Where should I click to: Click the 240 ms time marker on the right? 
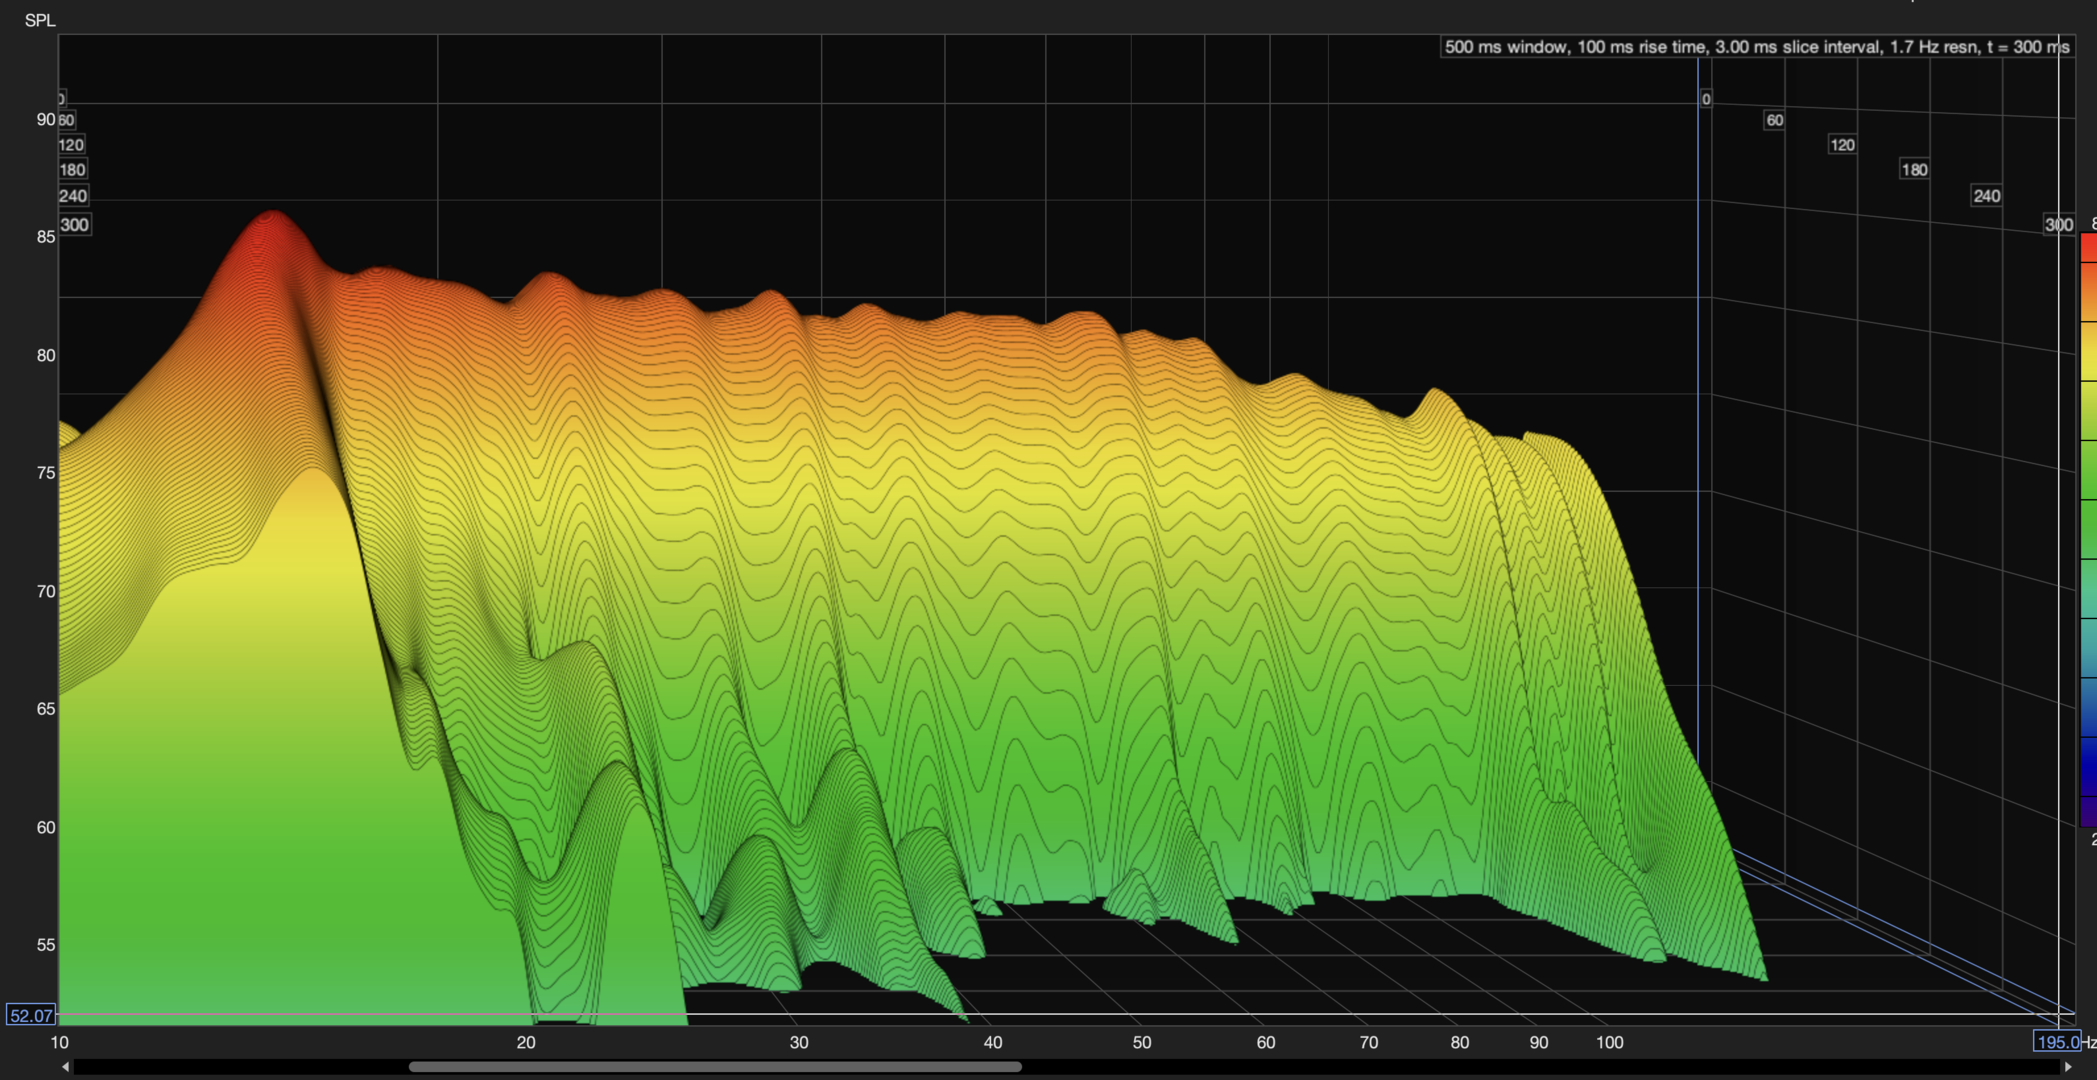pyautogui.click(x=1986, y=196)
